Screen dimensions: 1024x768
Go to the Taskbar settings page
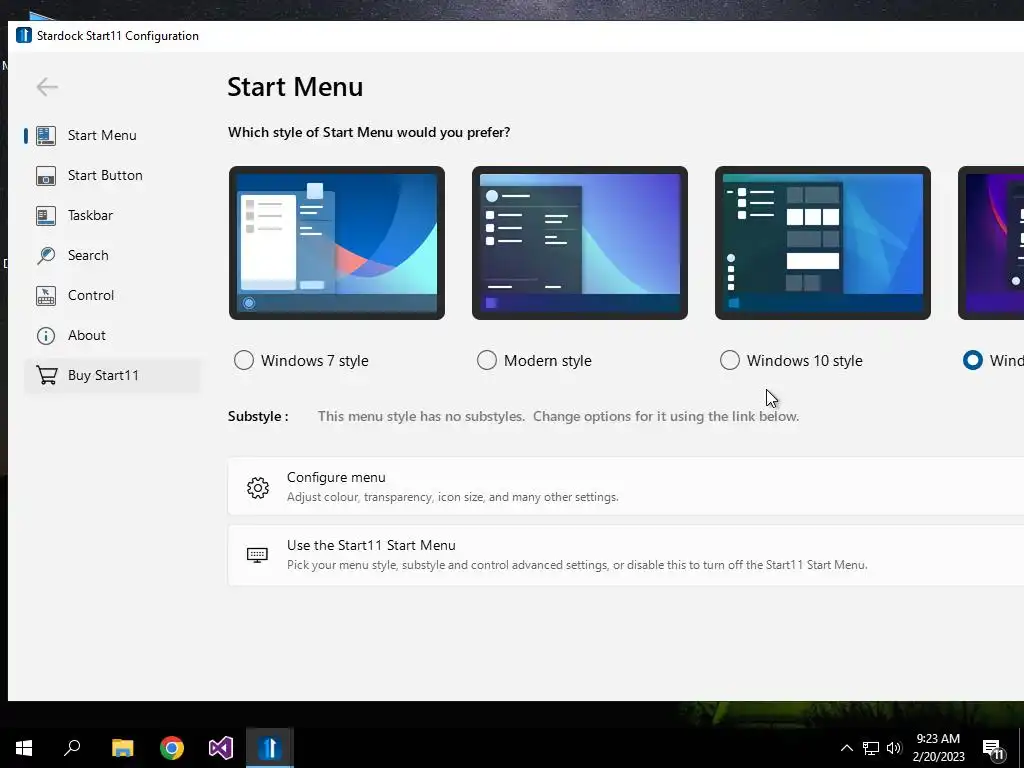(x=112, y=215)
